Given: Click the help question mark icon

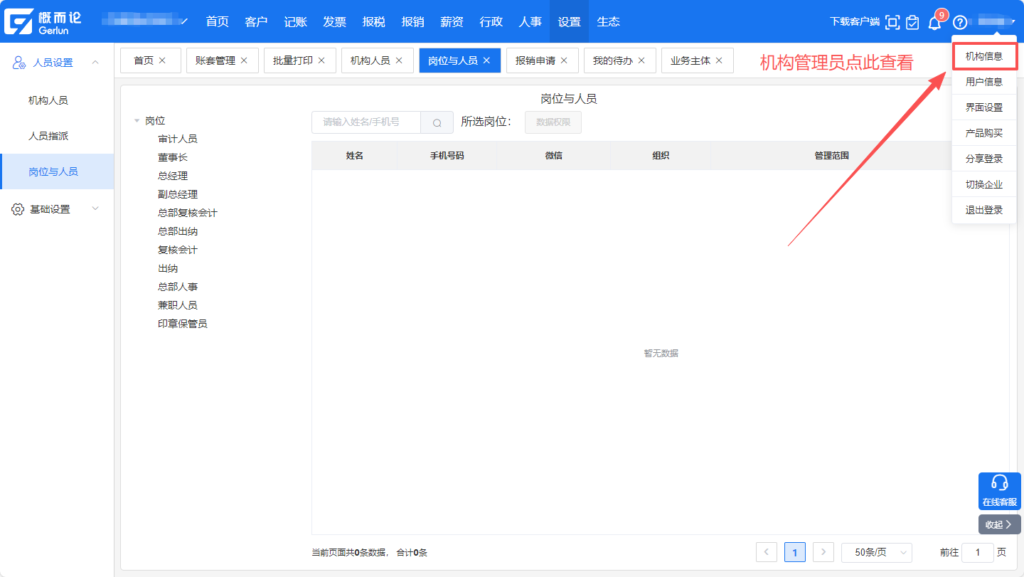Looking at the screenshot, I should coord(960,22).
